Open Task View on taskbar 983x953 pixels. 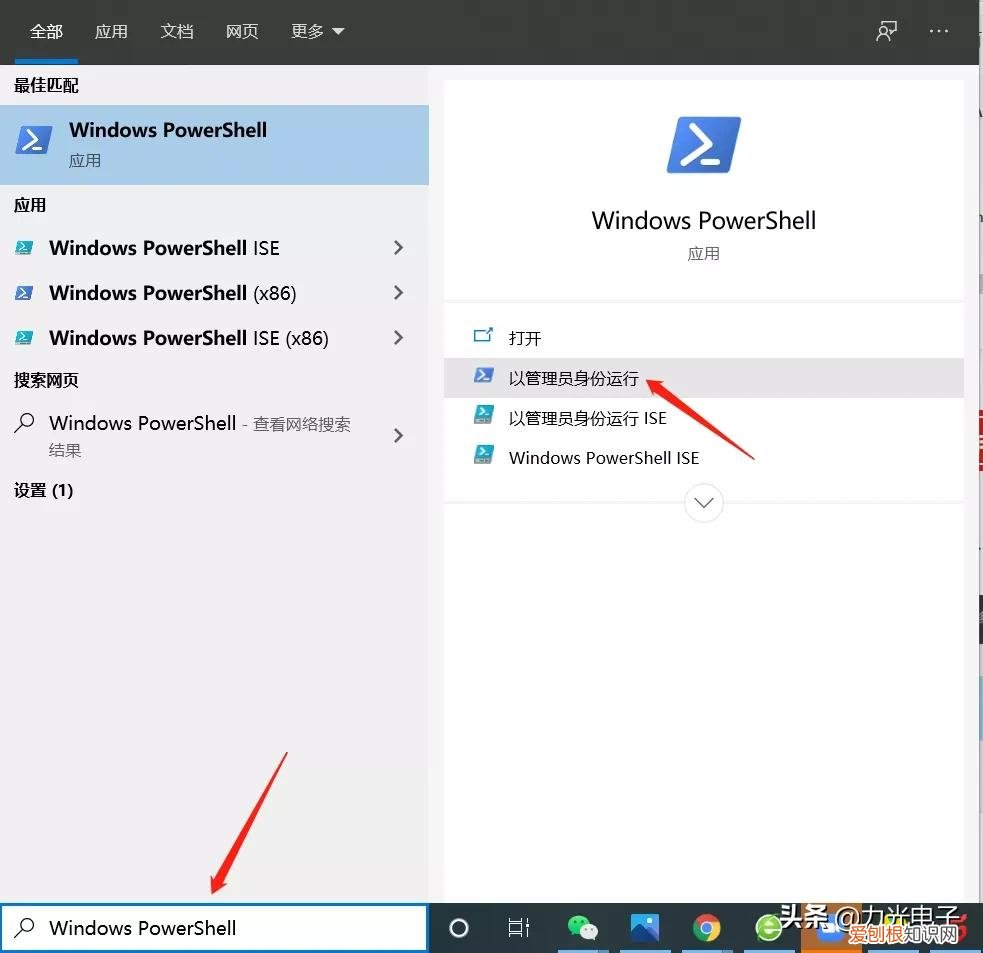coord(518,928)
